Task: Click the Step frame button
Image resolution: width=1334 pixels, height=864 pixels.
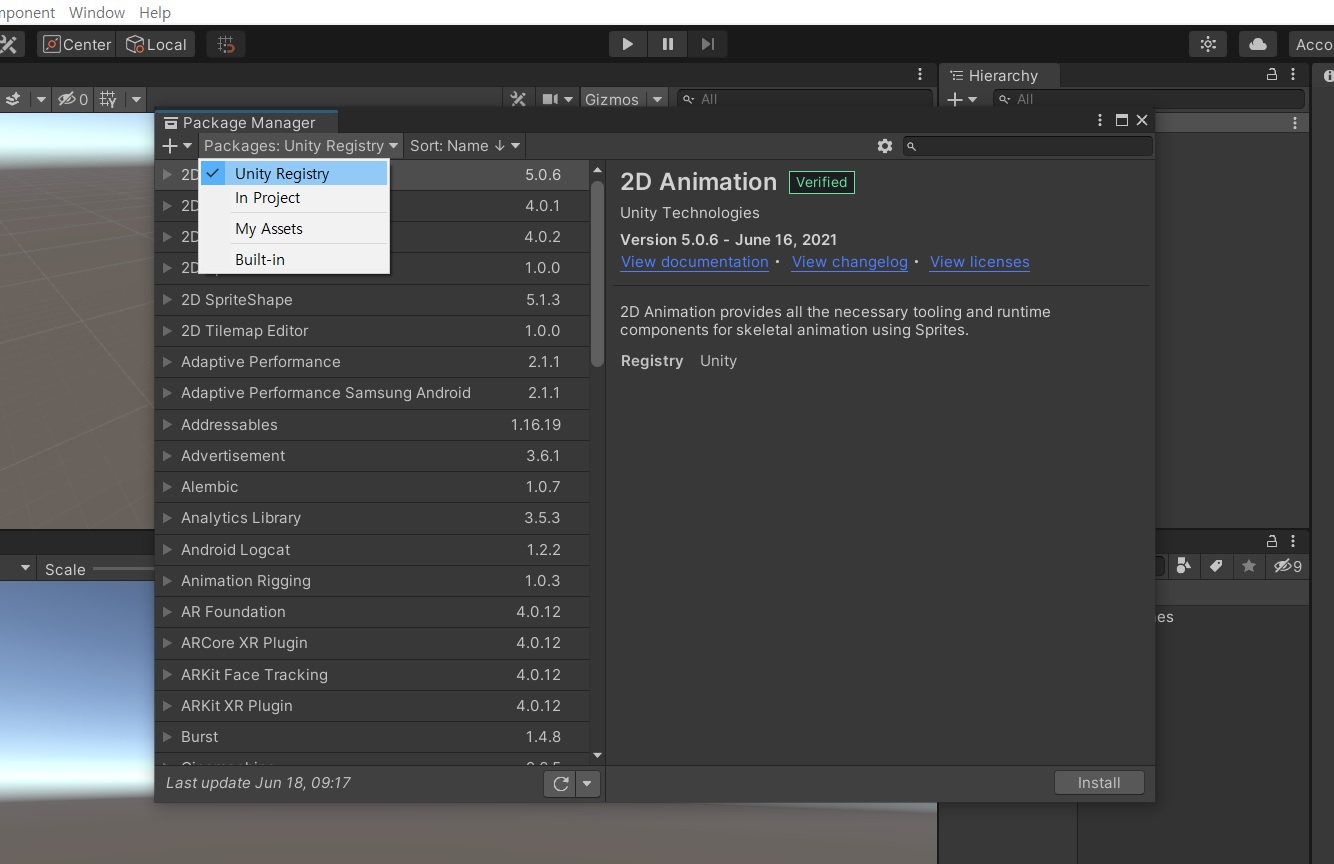Action: pyautogui.click(x=707, y=44)
